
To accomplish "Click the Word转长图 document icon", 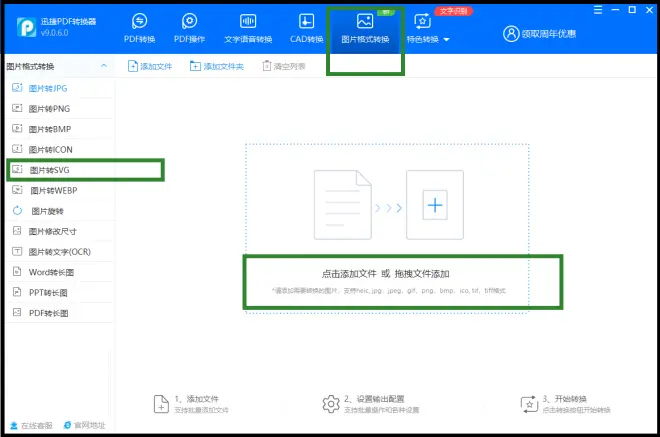I will click(x=17, y=272).
